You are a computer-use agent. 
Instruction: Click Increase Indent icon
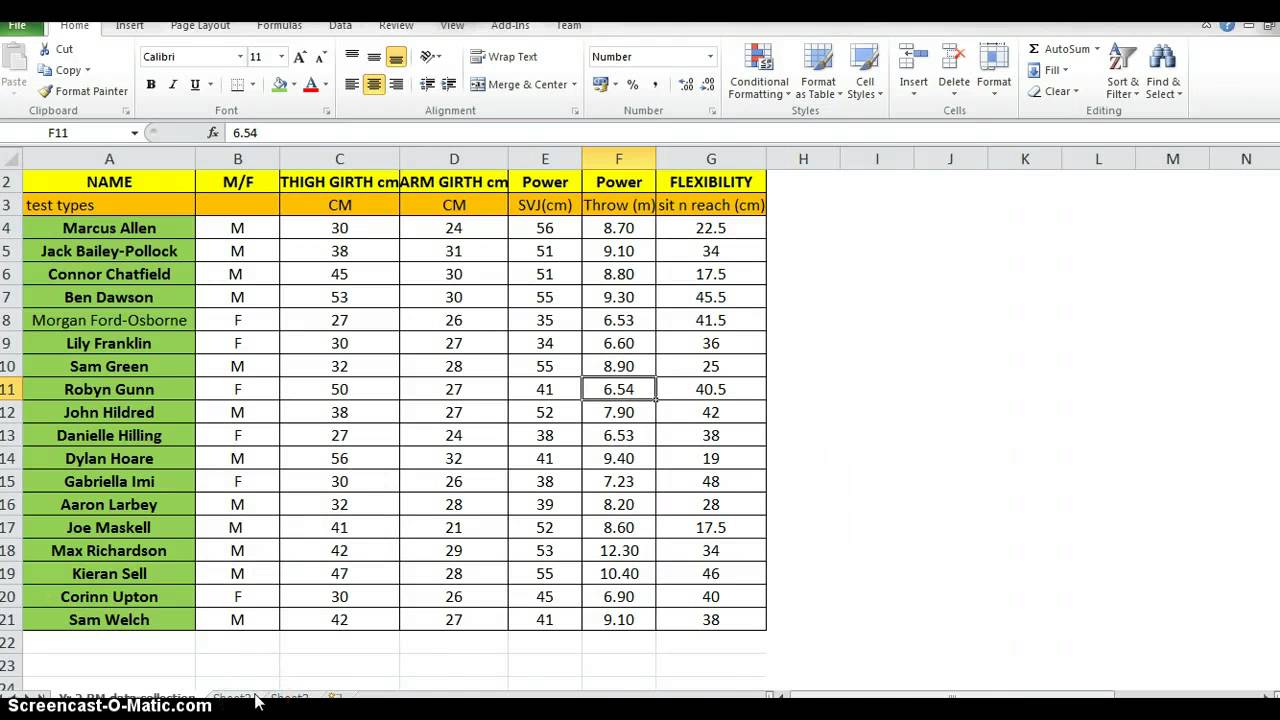click(x=449, y=85)
